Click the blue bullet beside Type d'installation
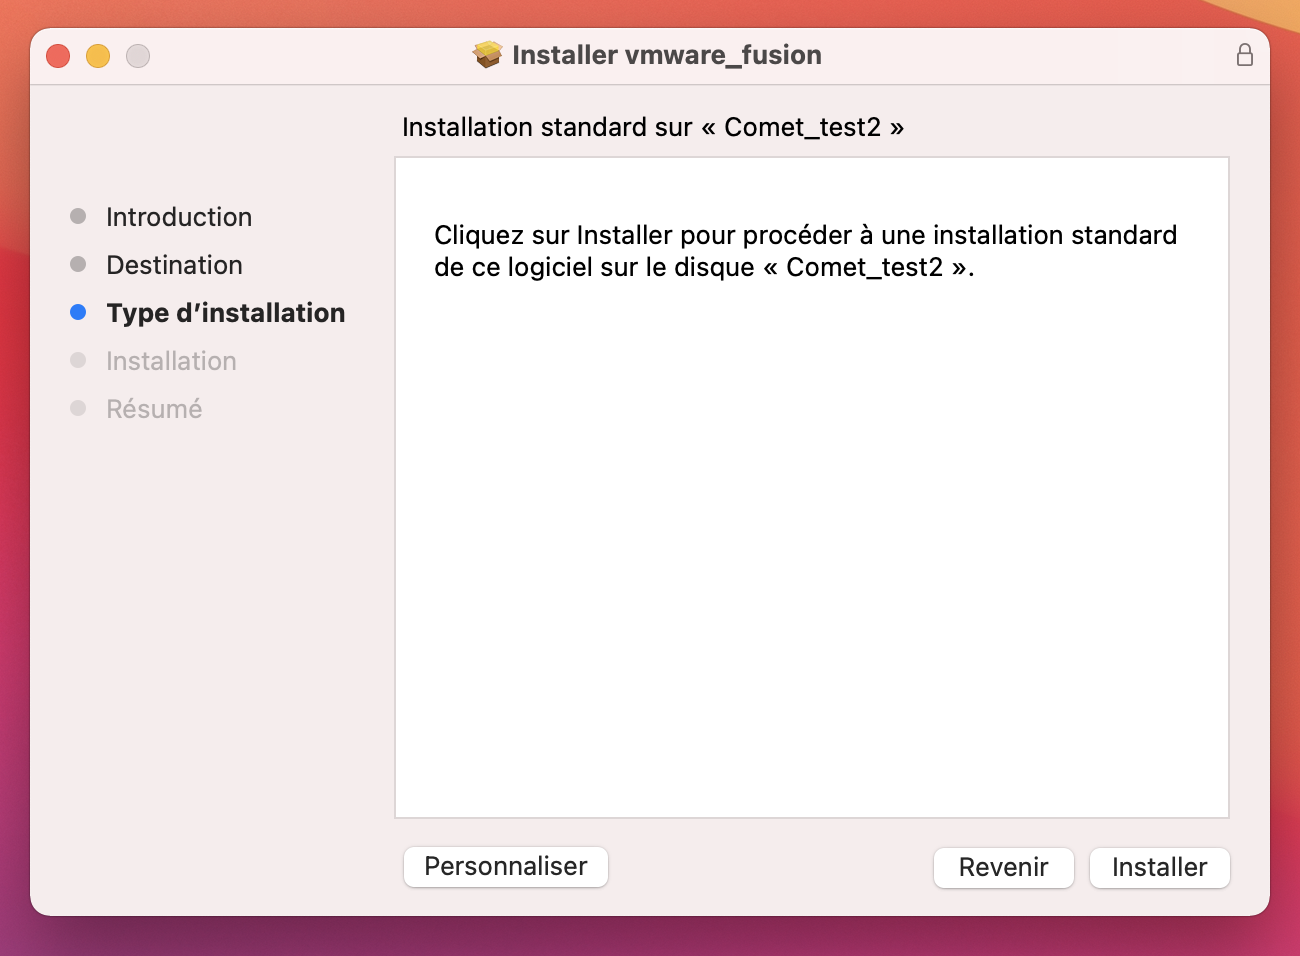The height and width of the screenshot is (956, 1300). click(78, 312)
